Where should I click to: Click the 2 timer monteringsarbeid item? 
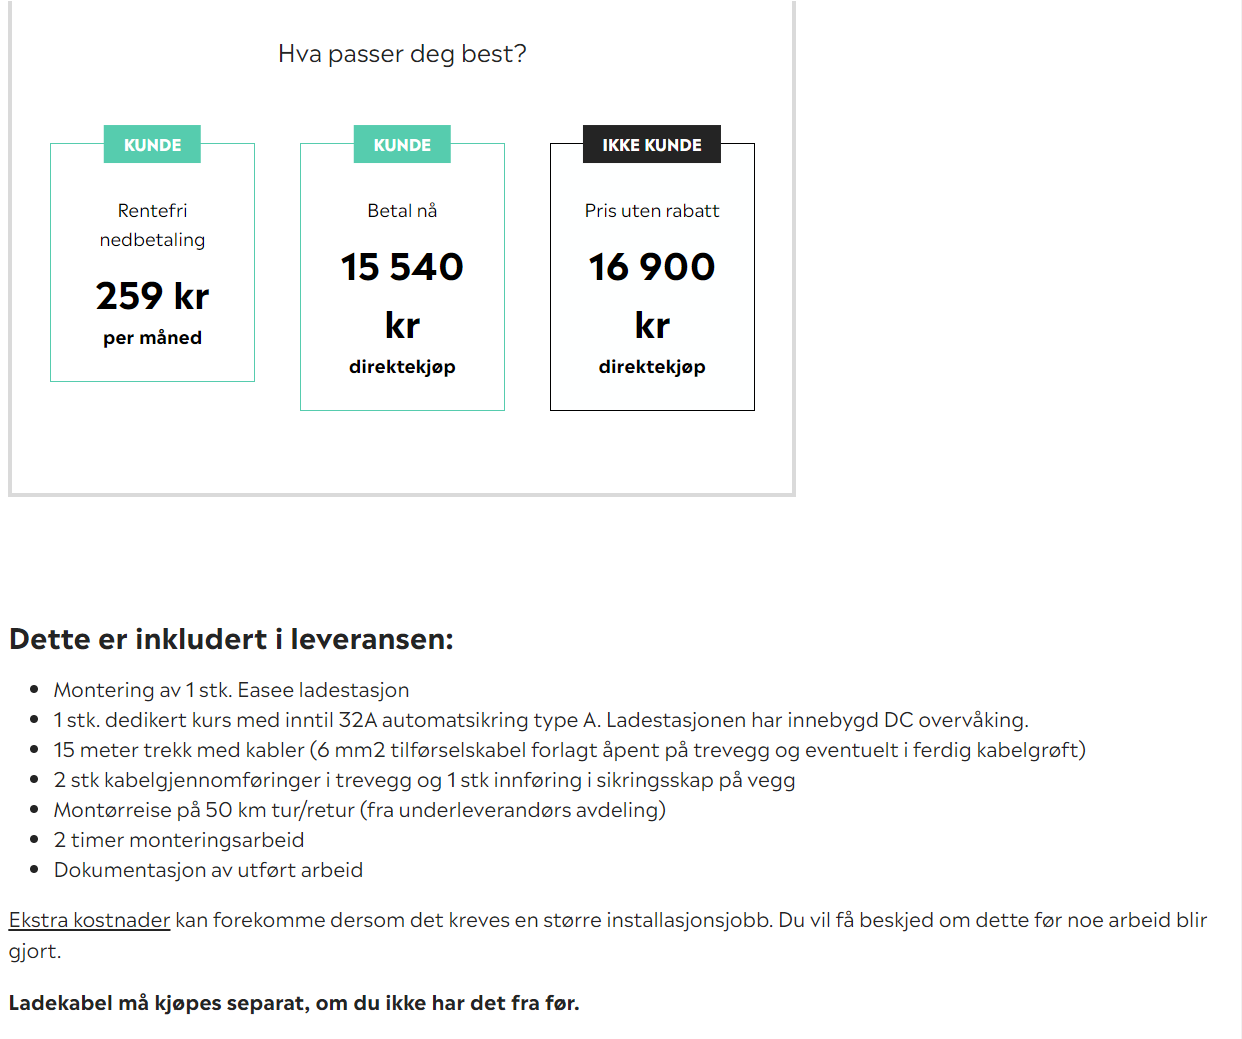tap(179, 840)
